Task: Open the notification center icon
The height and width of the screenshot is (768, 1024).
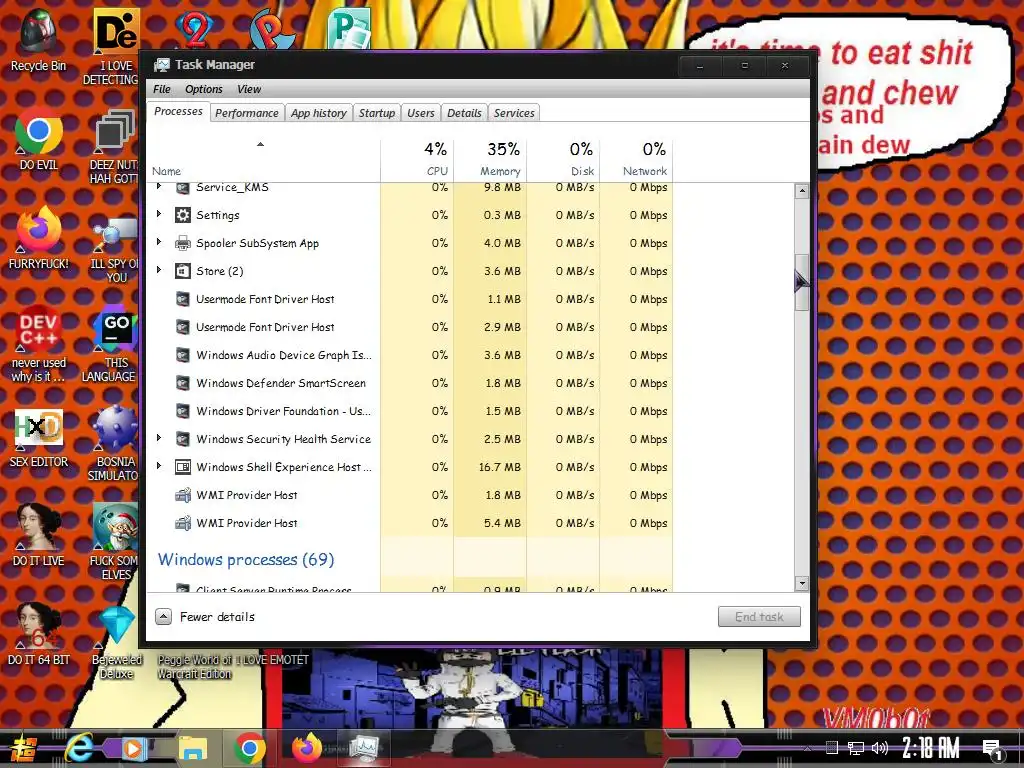Action: coord(993,749)
